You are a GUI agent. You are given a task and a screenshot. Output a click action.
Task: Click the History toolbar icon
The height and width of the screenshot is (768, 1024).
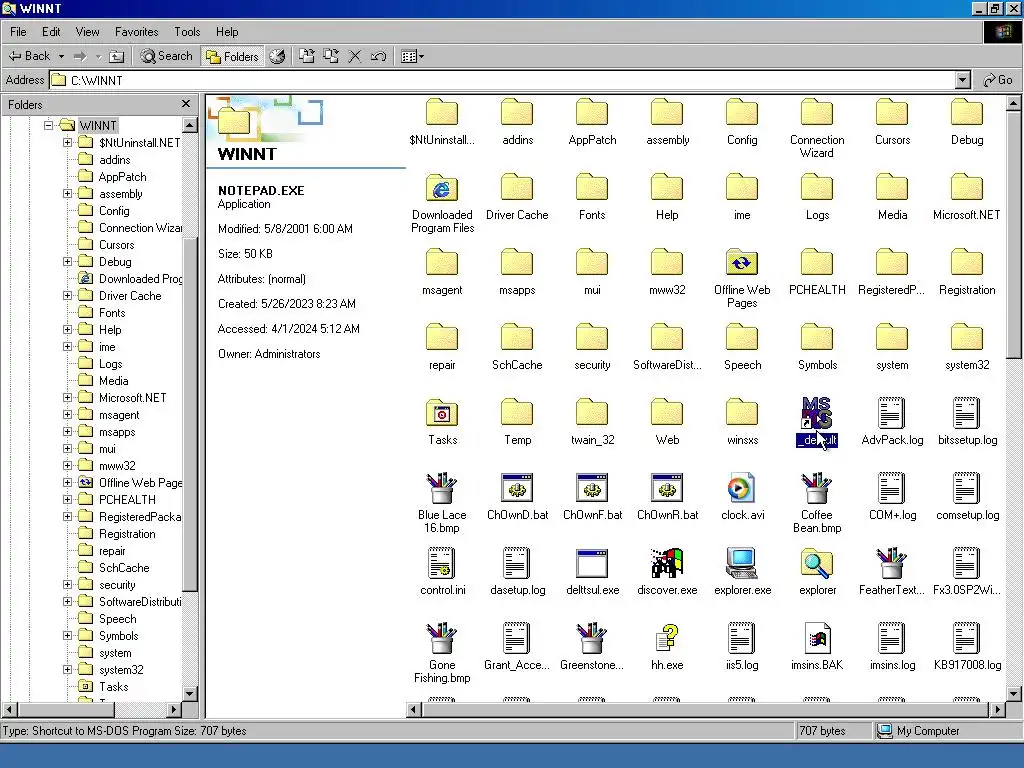point(277,56)
